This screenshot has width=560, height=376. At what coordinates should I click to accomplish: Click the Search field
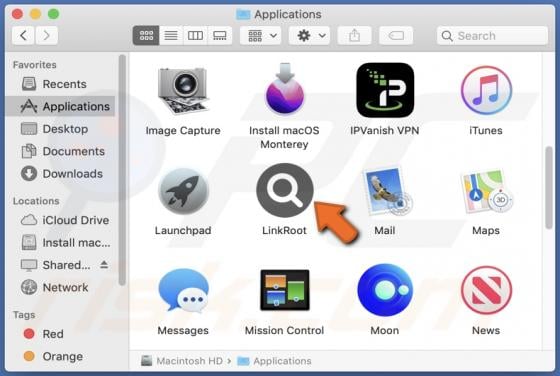pyautogui.click(x=492, y=35)
